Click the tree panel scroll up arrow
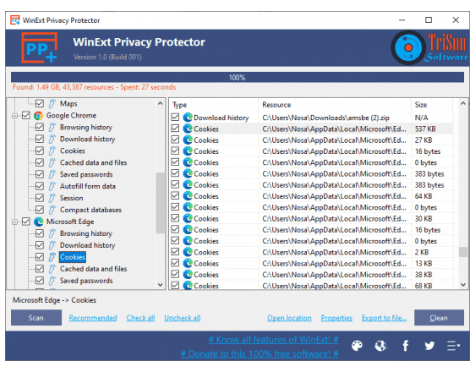Screen dimensions: 474x369 [160, 103]
